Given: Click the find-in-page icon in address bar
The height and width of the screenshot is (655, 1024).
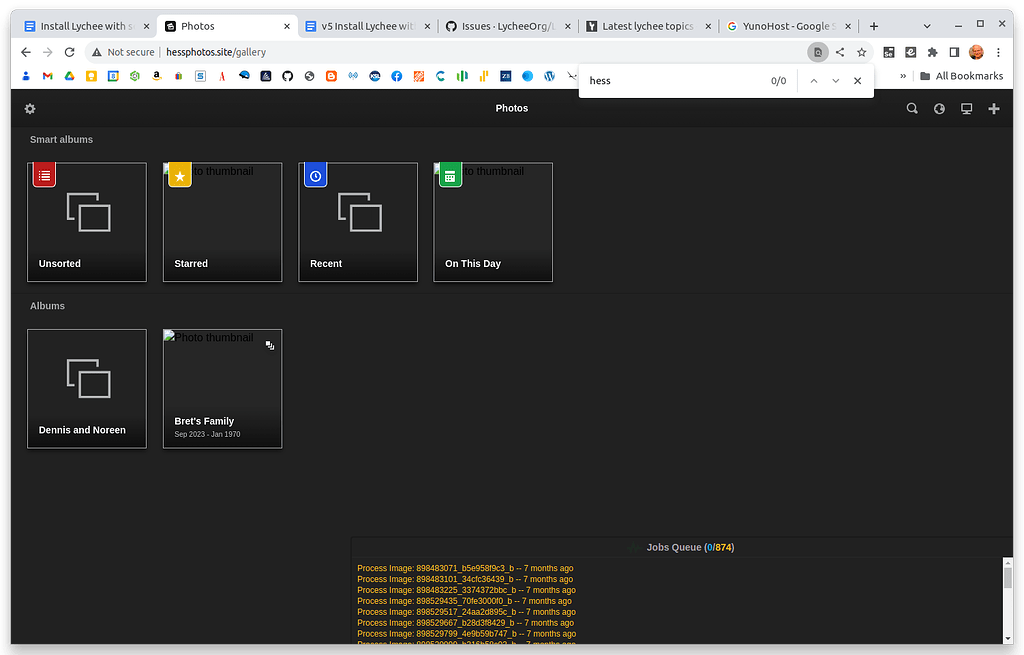Looking at the screenshot, I should coord(818,52).
